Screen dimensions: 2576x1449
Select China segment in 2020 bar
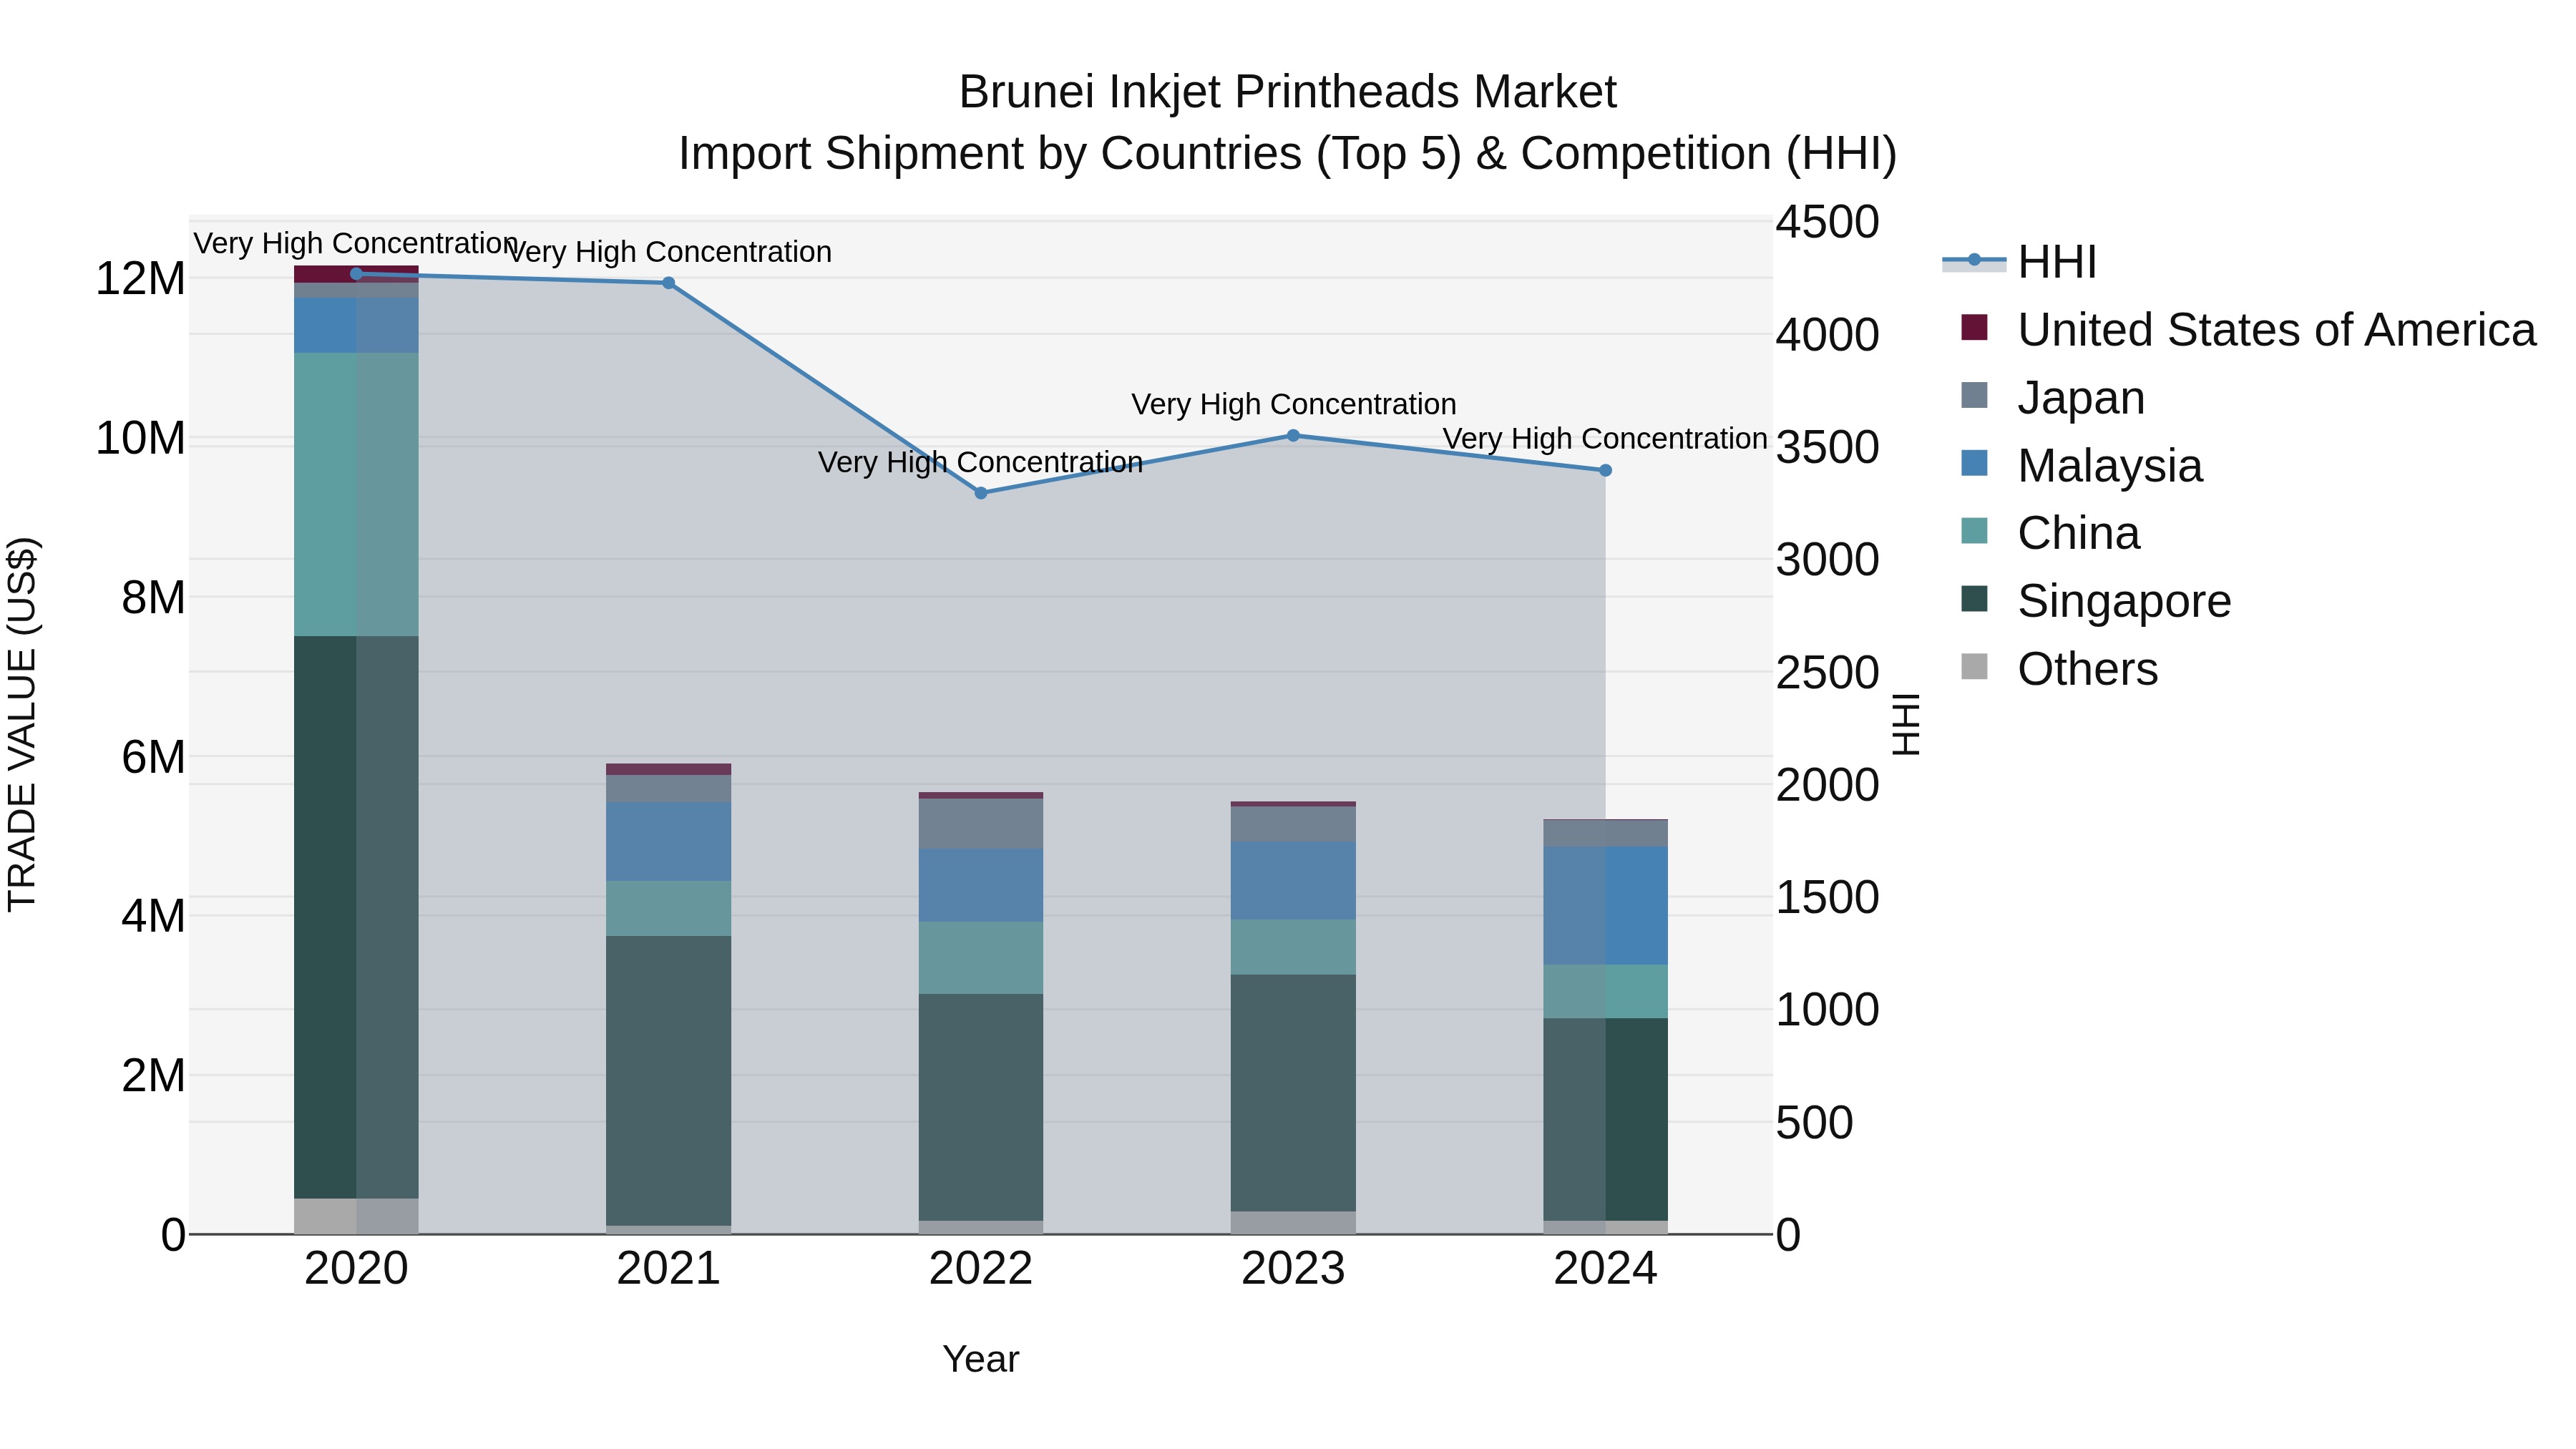tap(356, 494)
